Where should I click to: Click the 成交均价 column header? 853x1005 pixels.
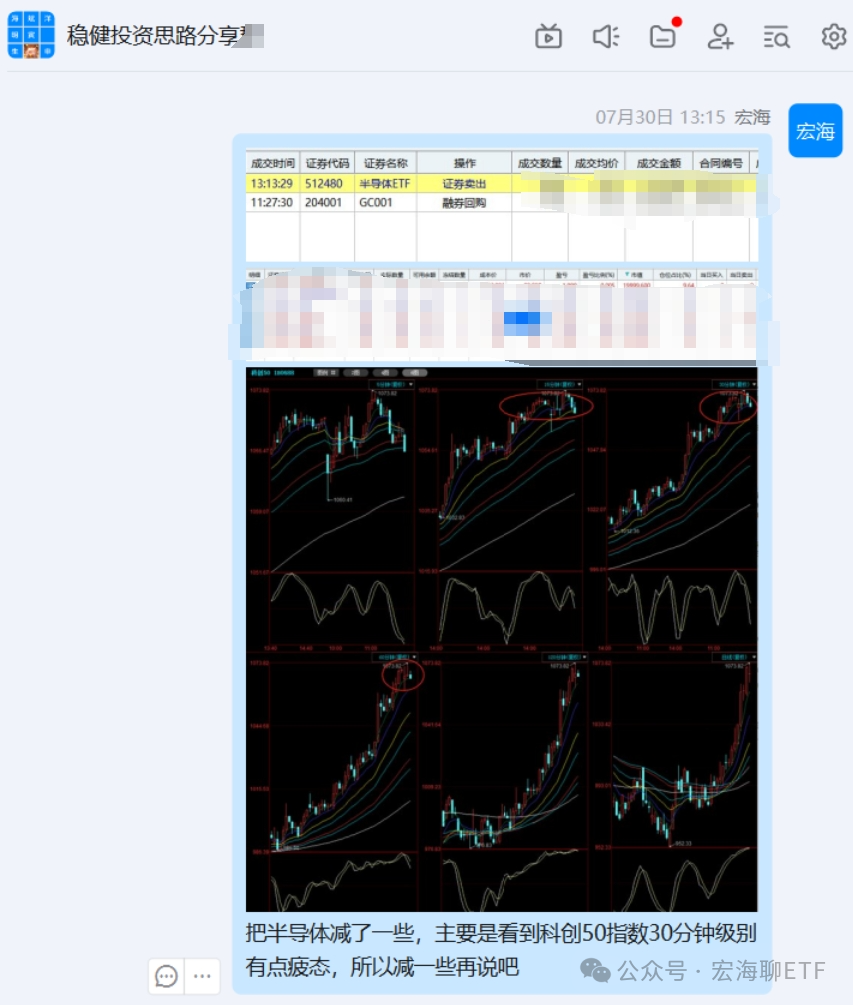596,163
